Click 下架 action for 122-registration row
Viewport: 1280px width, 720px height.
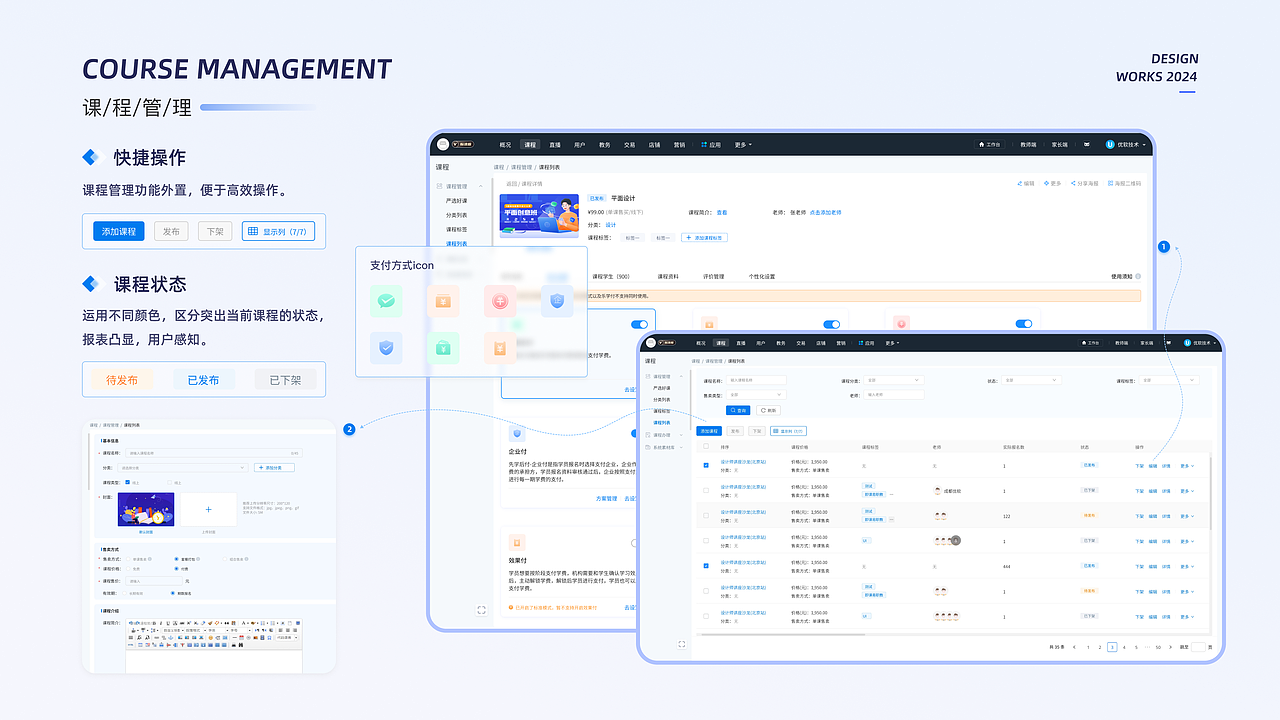(1139, 516)
